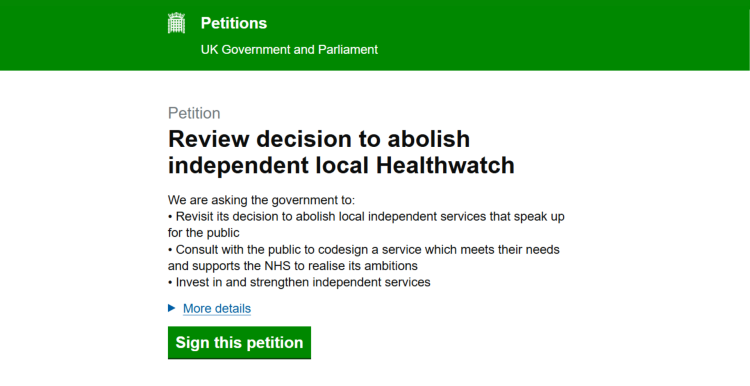Screen dimensions: 750x386
Task: Click the word codesign in the description
Action: [x=343, y=250]
